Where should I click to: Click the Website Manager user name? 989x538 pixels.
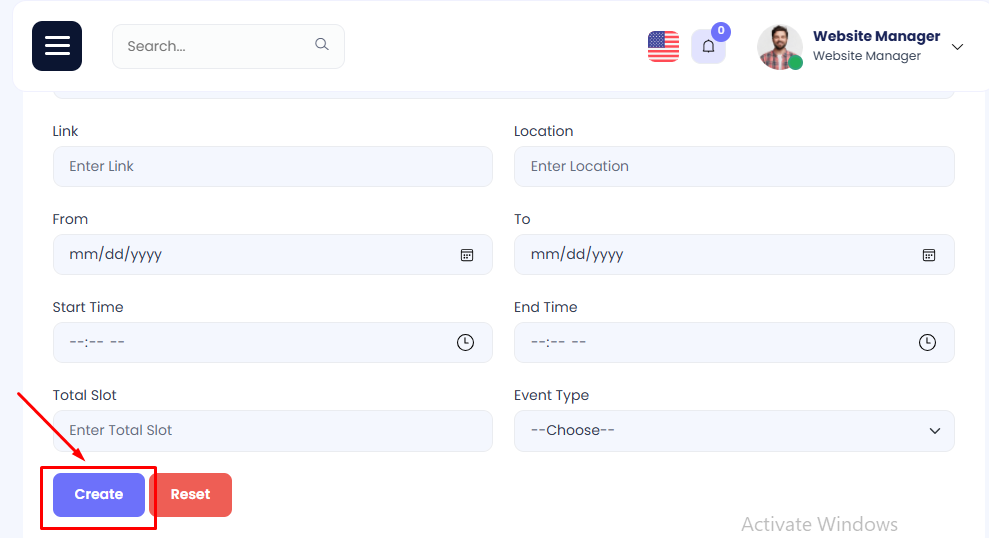pos(876,37)
